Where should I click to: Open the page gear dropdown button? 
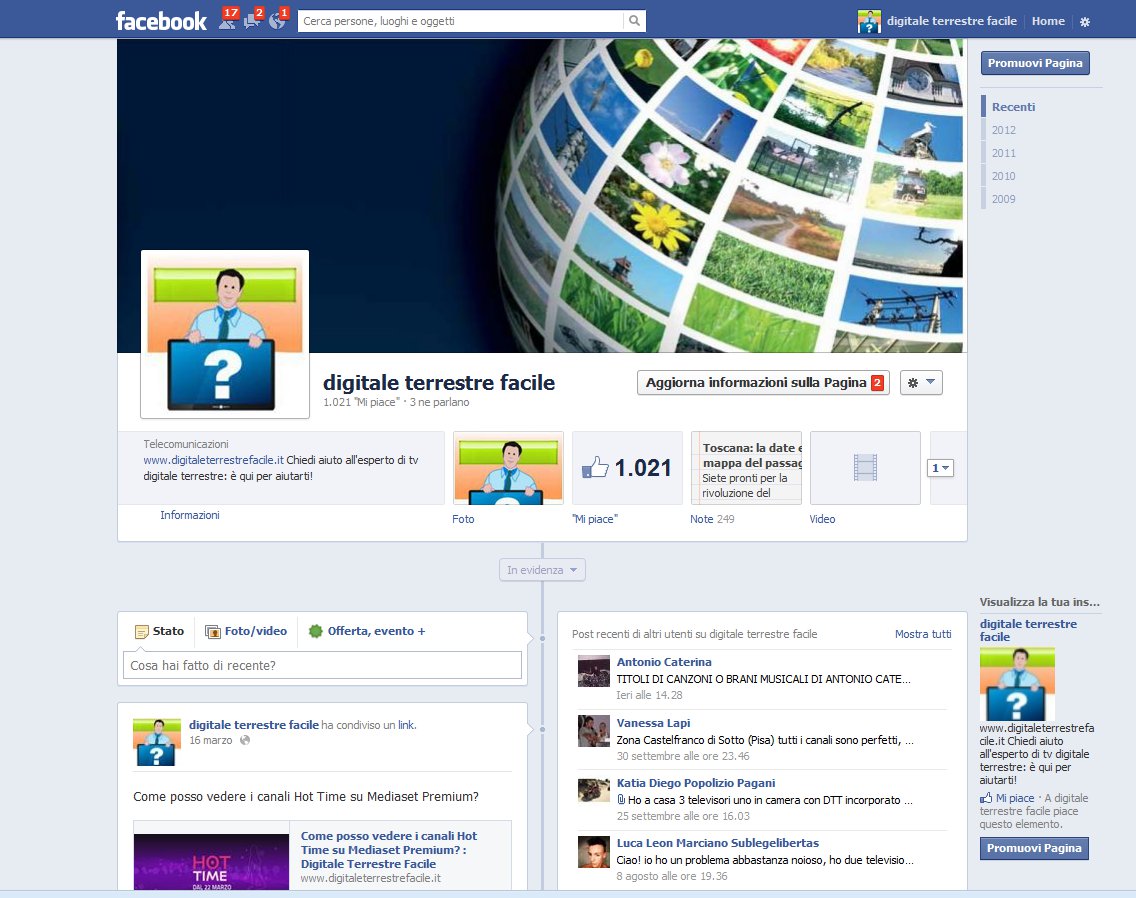(x=921, y=383)
